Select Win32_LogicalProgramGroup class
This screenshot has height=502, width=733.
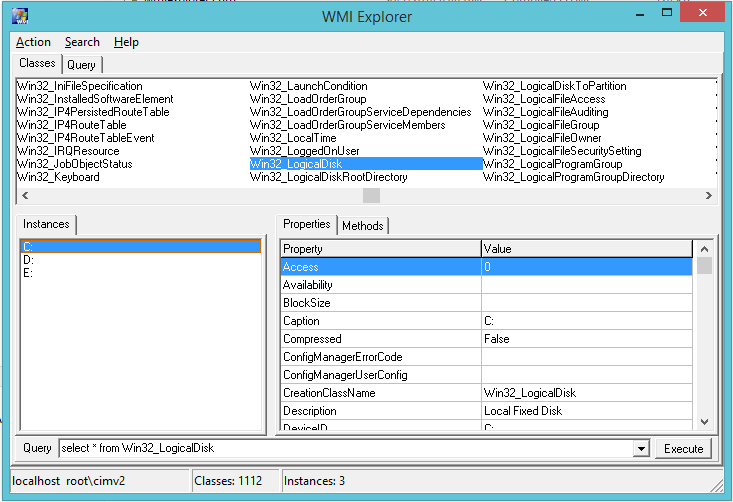pos(553,164)
